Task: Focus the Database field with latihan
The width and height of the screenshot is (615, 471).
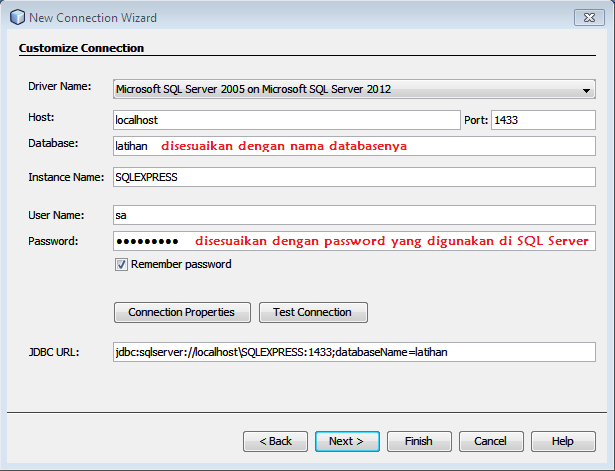Action: coord(354,146)
